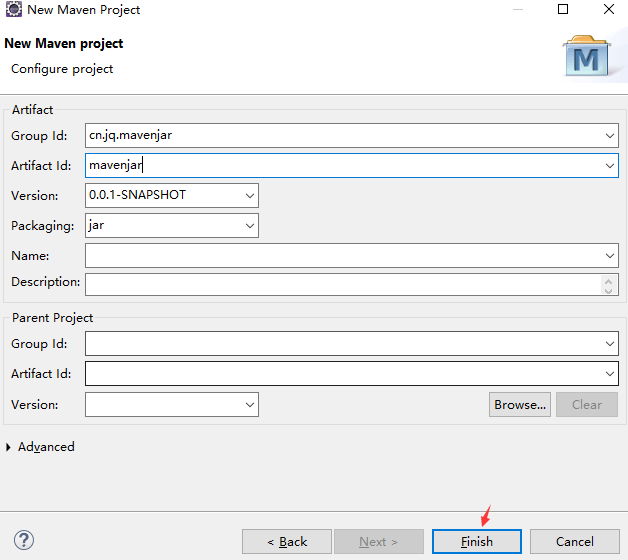Go to previous page with Back button
This screenshot has width=628, height=560.
287,542
